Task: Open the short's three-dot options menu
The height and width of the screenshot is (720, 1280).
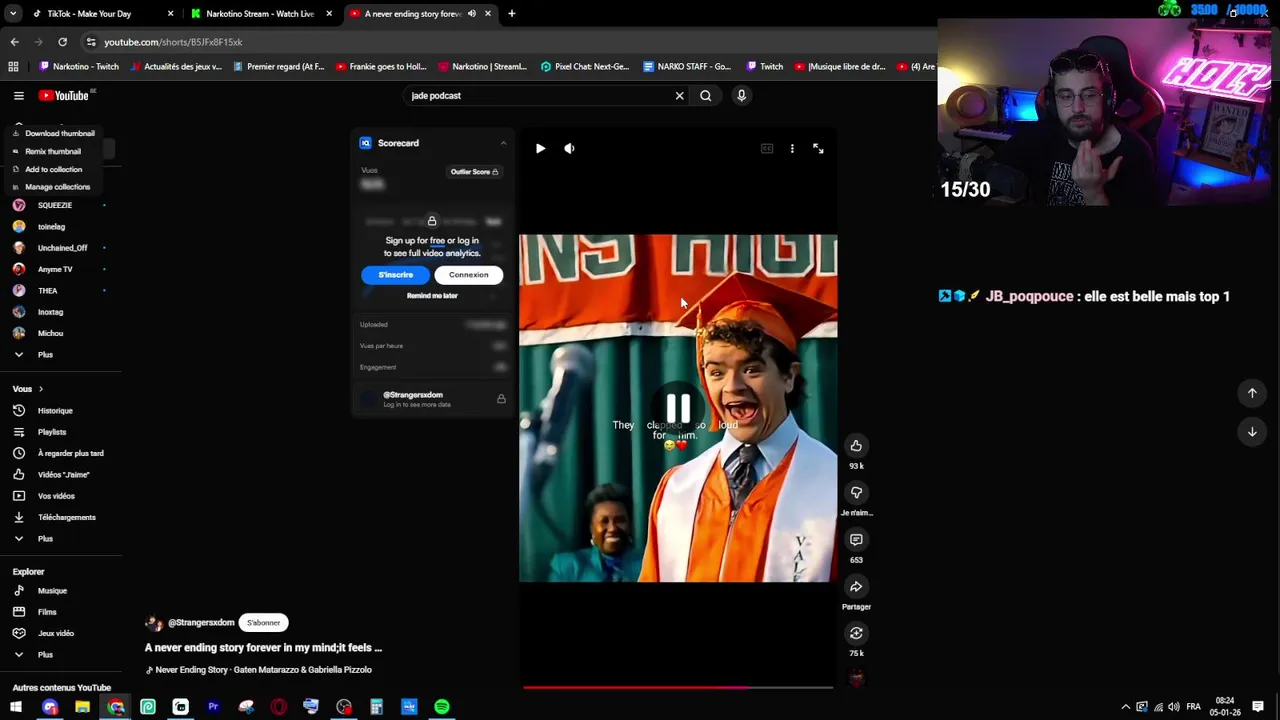Action: 792,149
